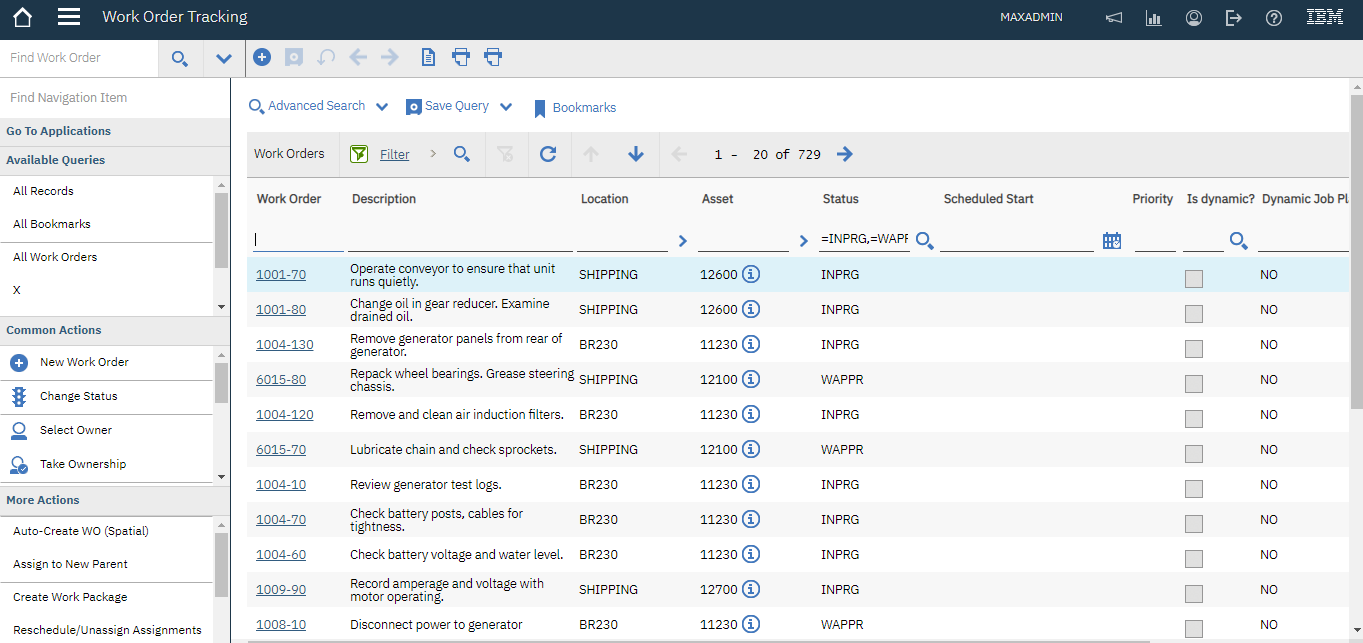Open the print icon in the toolbar

(x=461, y=57)
